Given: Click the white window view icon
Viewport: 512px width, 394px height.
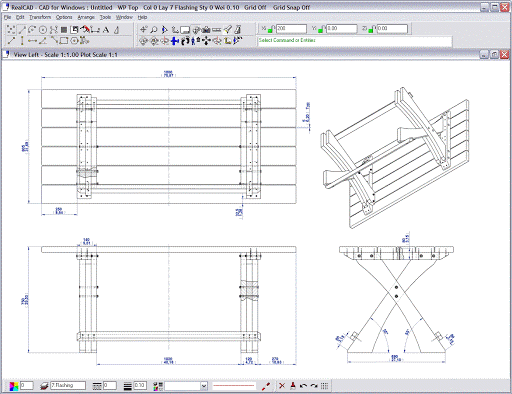Looking at the screenshot, I should (185, 30).
